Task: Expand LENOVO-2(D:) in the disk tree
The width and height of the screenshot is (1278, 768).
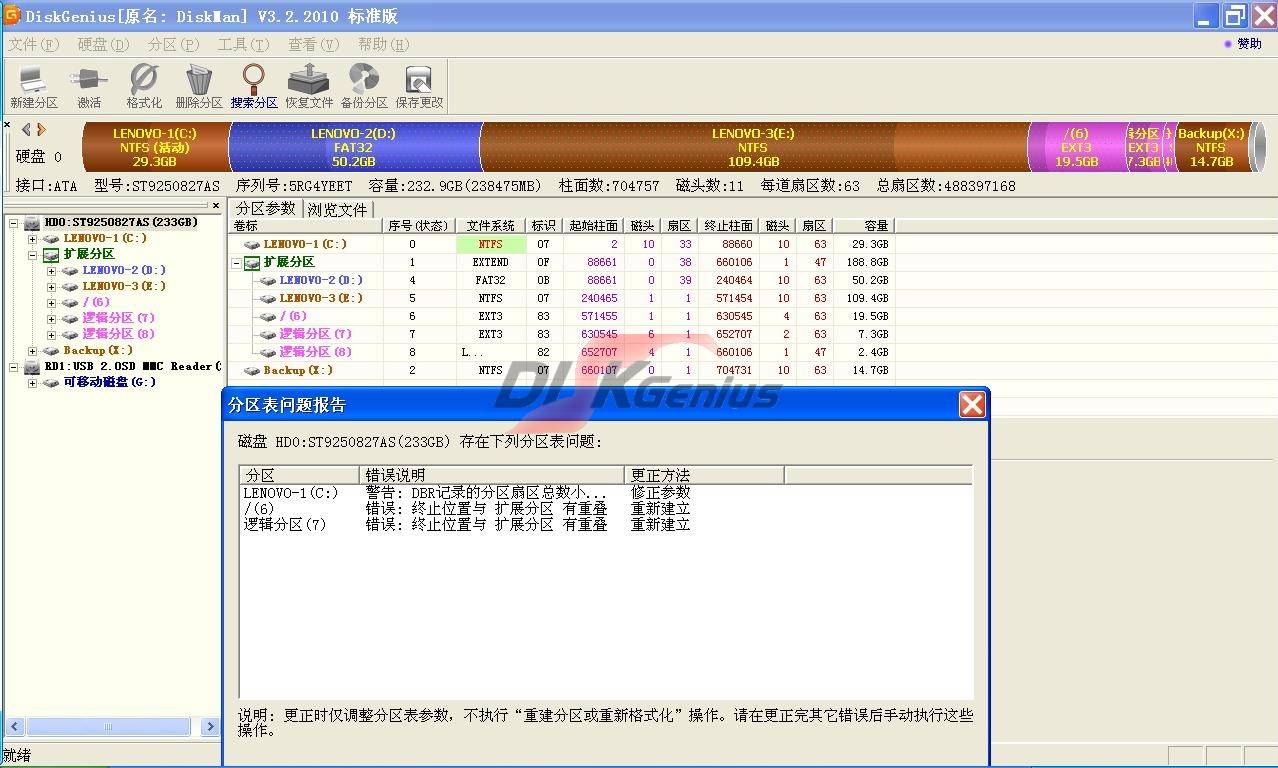Action: [51, 271]
